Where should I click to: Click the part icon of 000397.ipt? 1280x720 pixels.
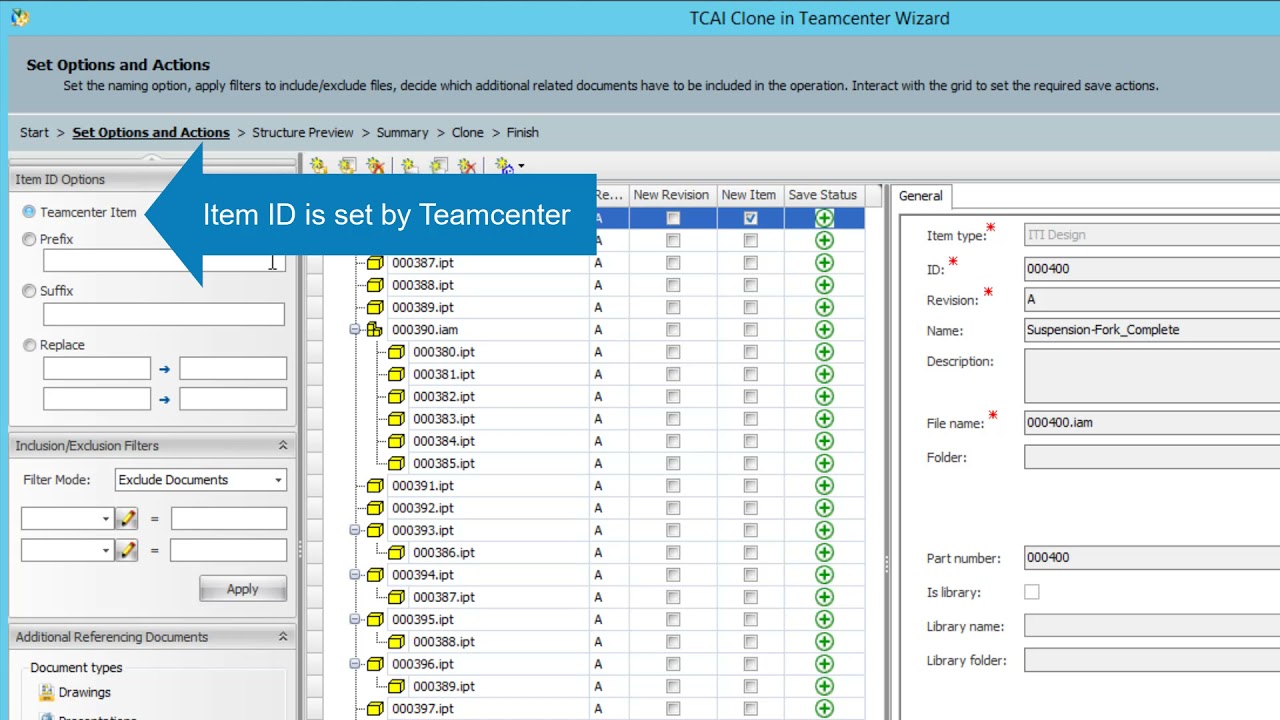(375, 708)
